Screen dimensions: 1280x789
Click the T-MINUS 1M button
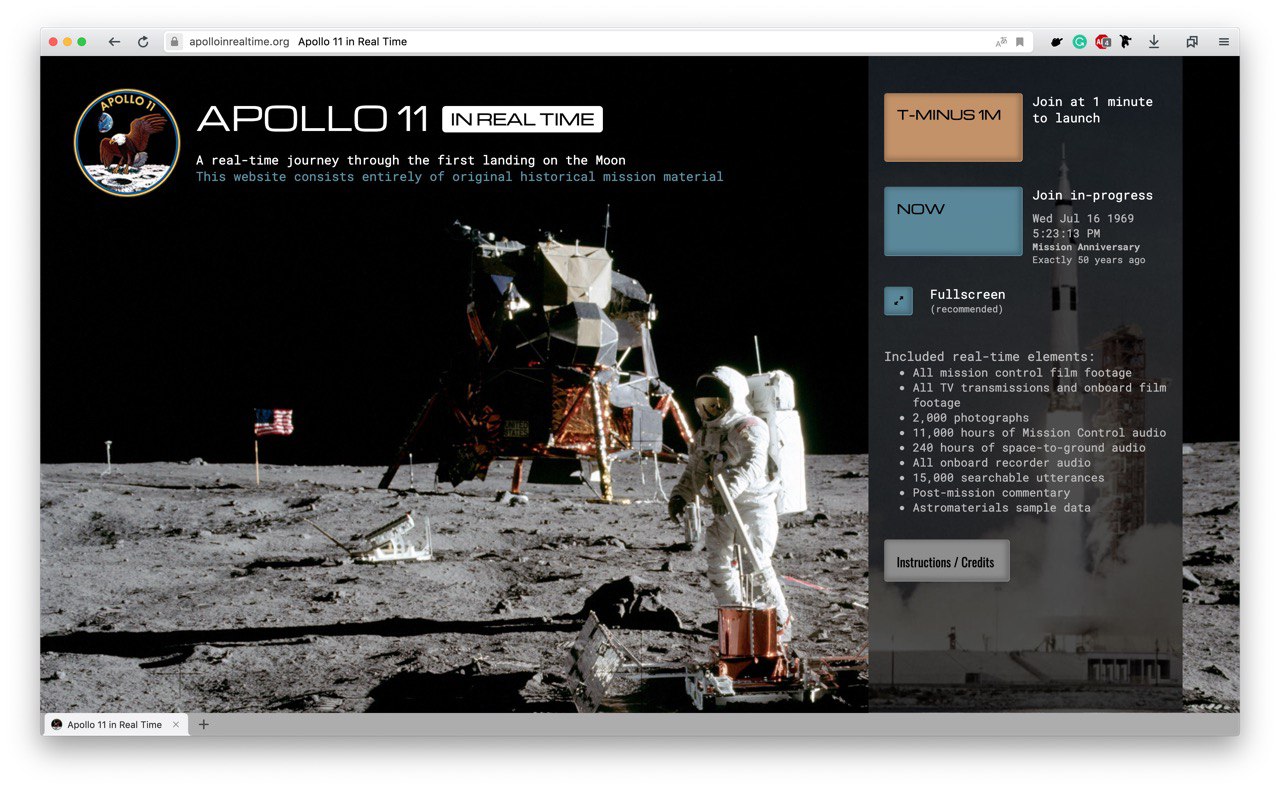click(x=953, y=127)
